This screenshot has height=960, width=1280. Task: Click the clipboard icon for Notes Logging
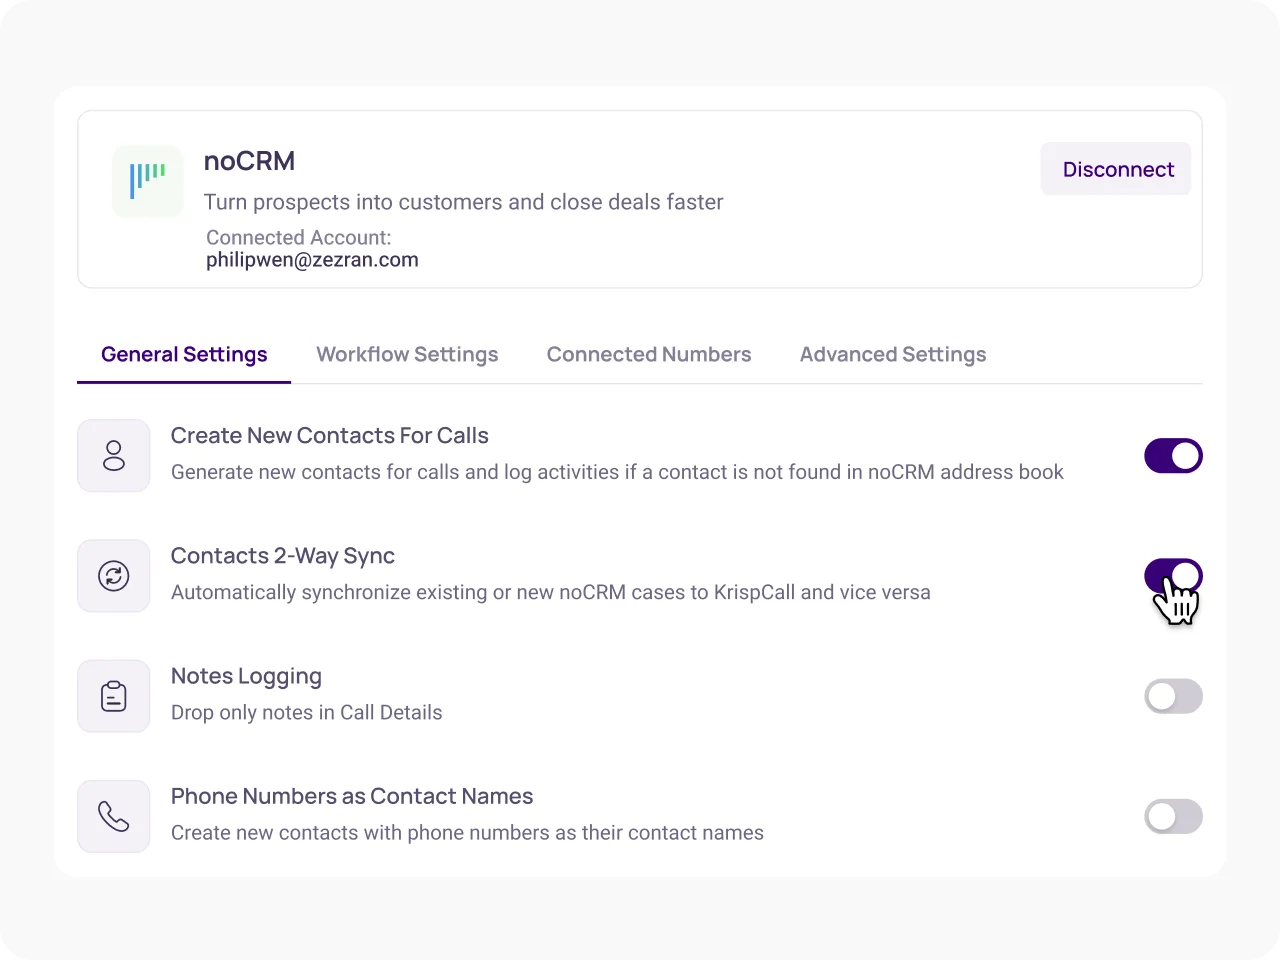pos(114,696)
